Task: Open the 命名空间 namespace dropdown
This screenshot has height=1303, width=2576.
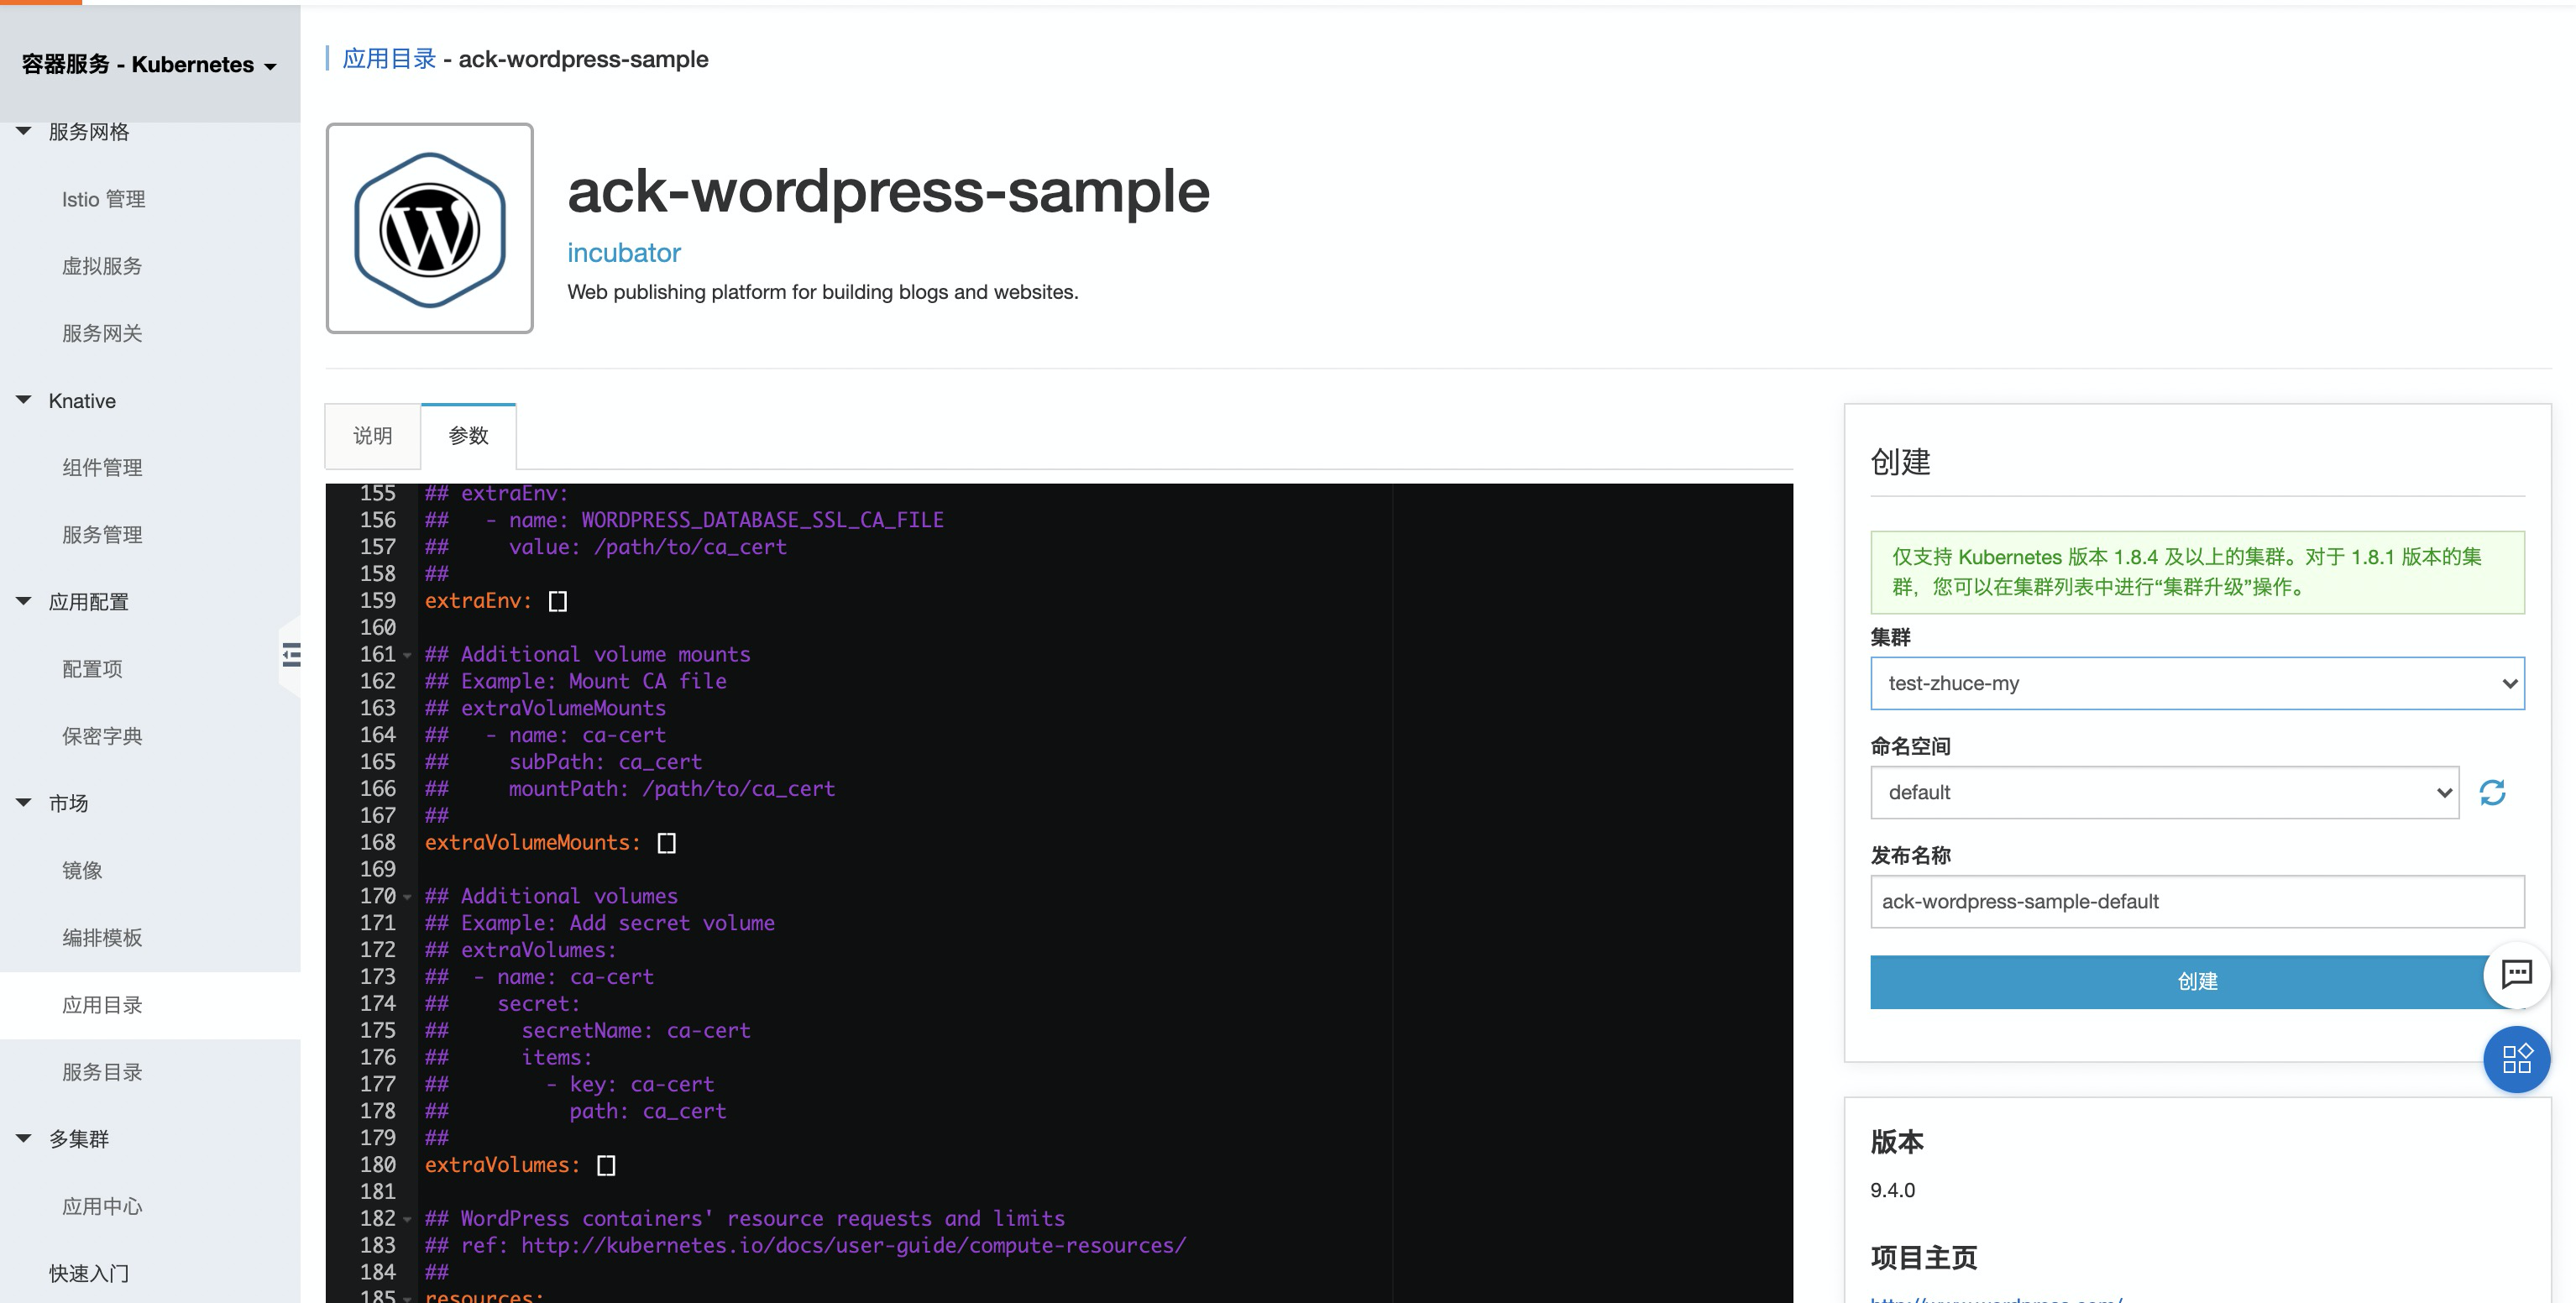Action: 2164,793
